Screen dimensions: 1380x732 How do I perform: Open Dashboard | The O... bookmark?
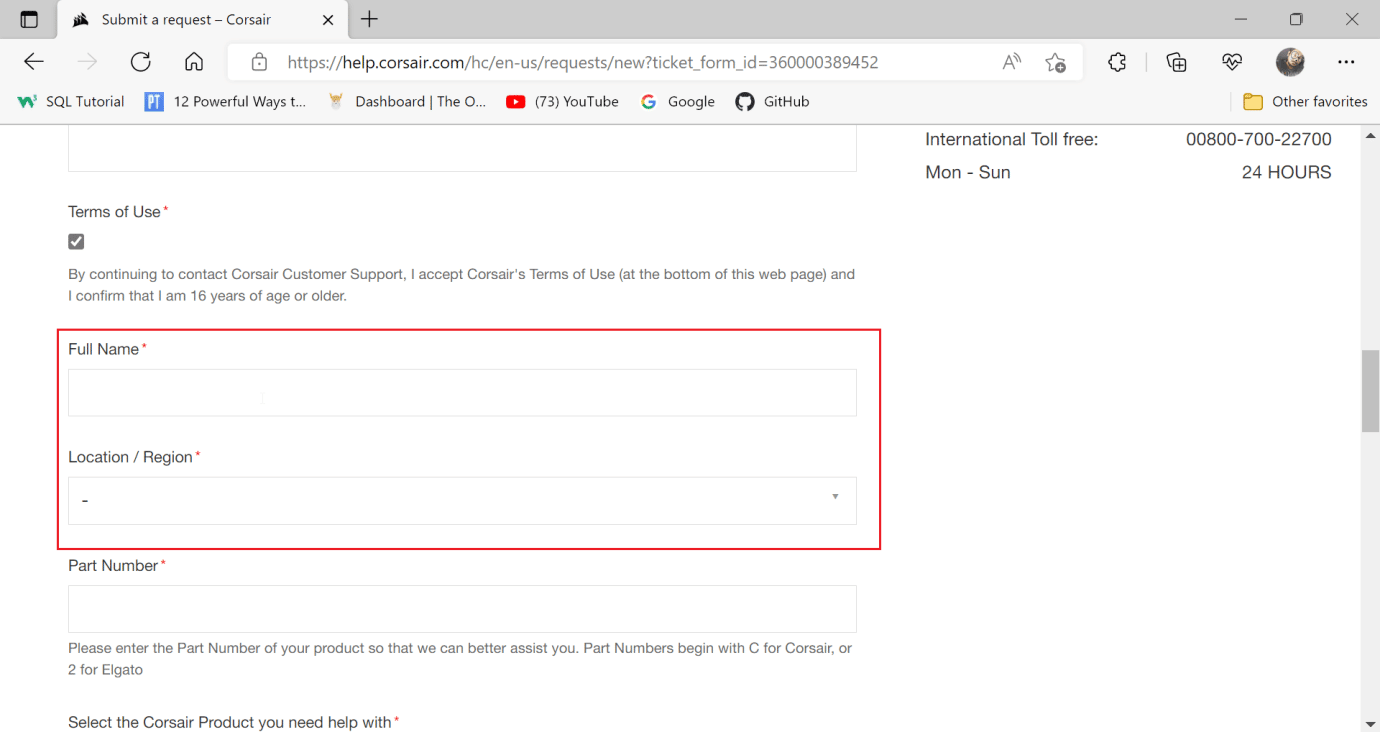(407, 101)
